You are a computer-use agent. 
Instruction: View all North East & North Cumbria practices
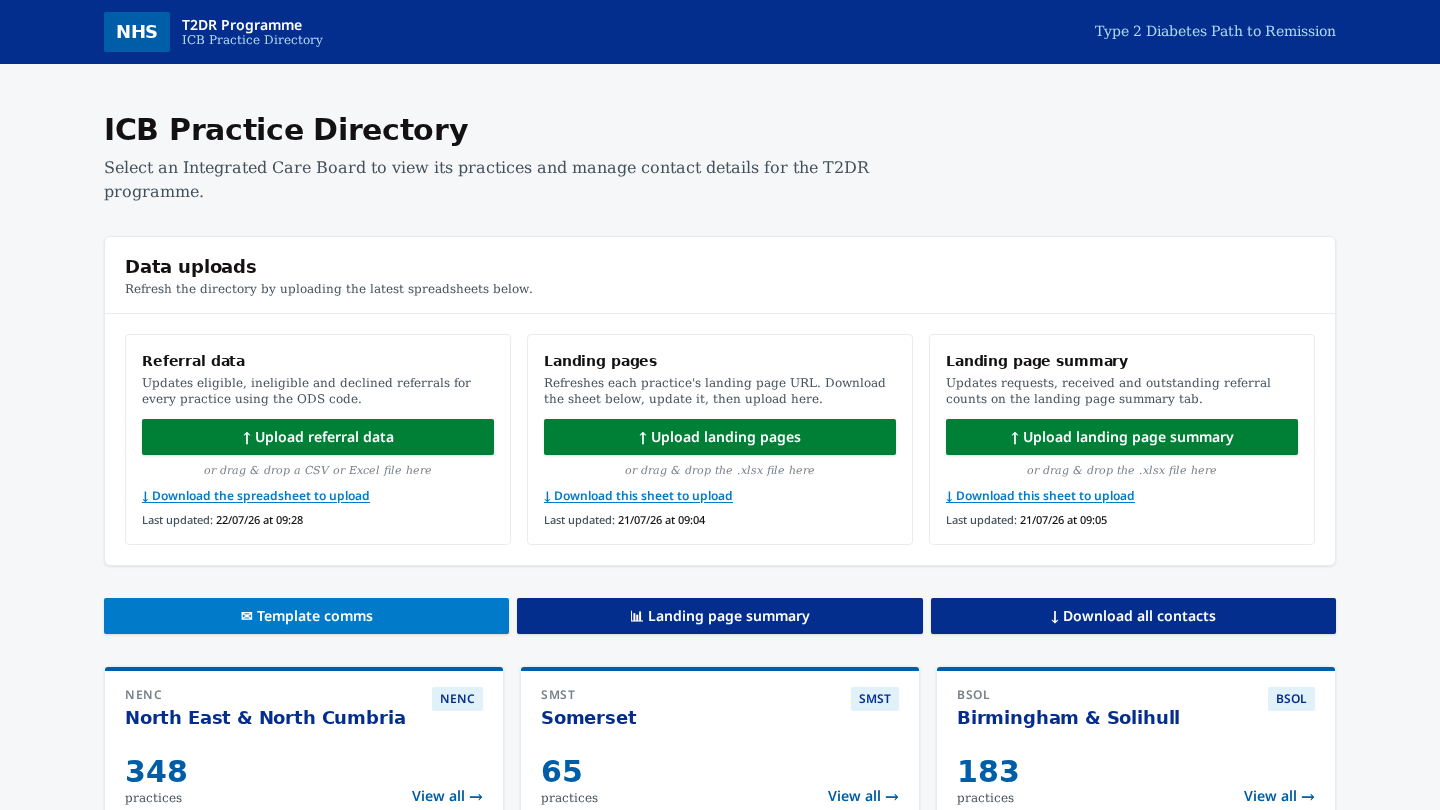point(447,796)
